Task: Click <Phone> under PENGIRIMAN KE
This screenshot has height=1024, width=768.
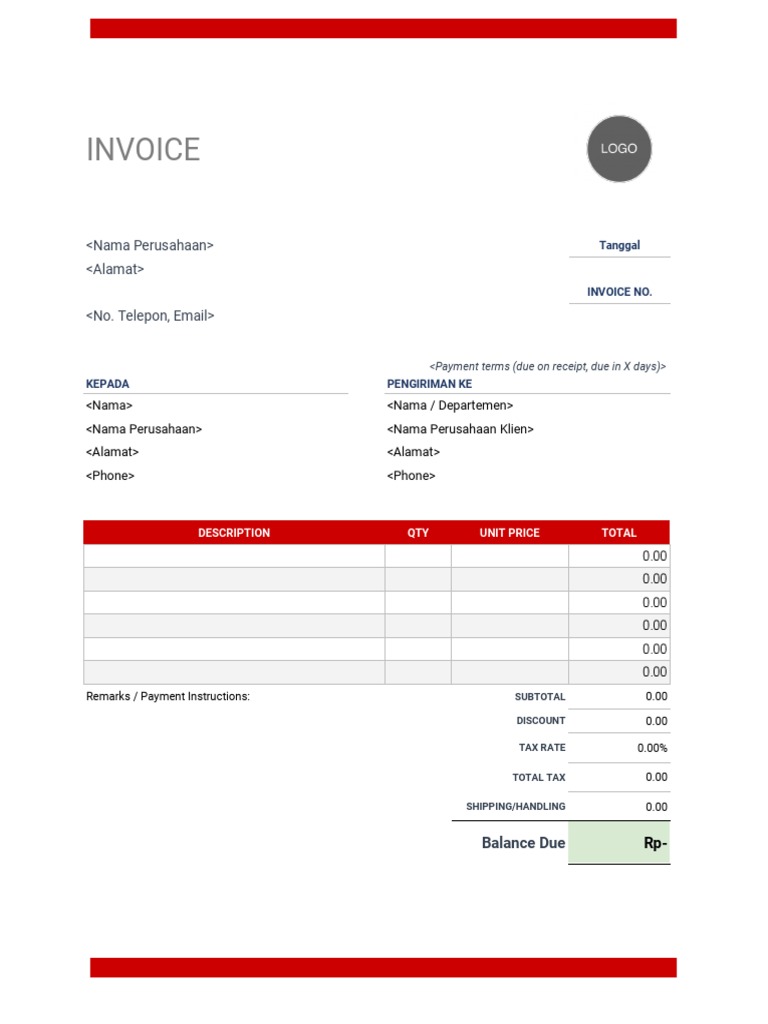Action: tap(411, 475)
